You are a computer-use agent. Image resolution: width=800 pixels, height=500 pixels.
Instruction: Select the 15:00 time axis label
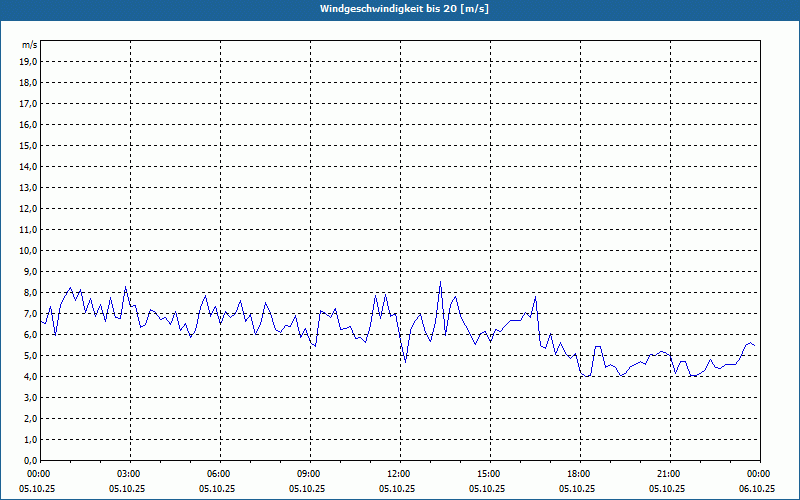488,474
